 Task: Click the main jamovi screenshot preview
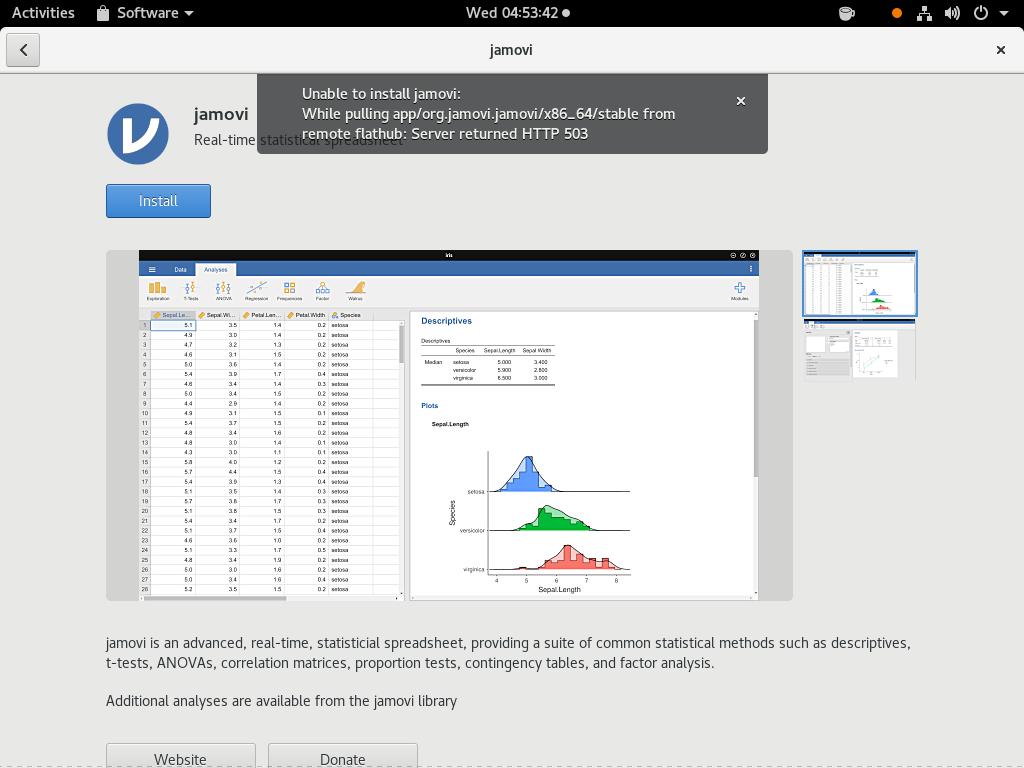[x=449, y=425]
